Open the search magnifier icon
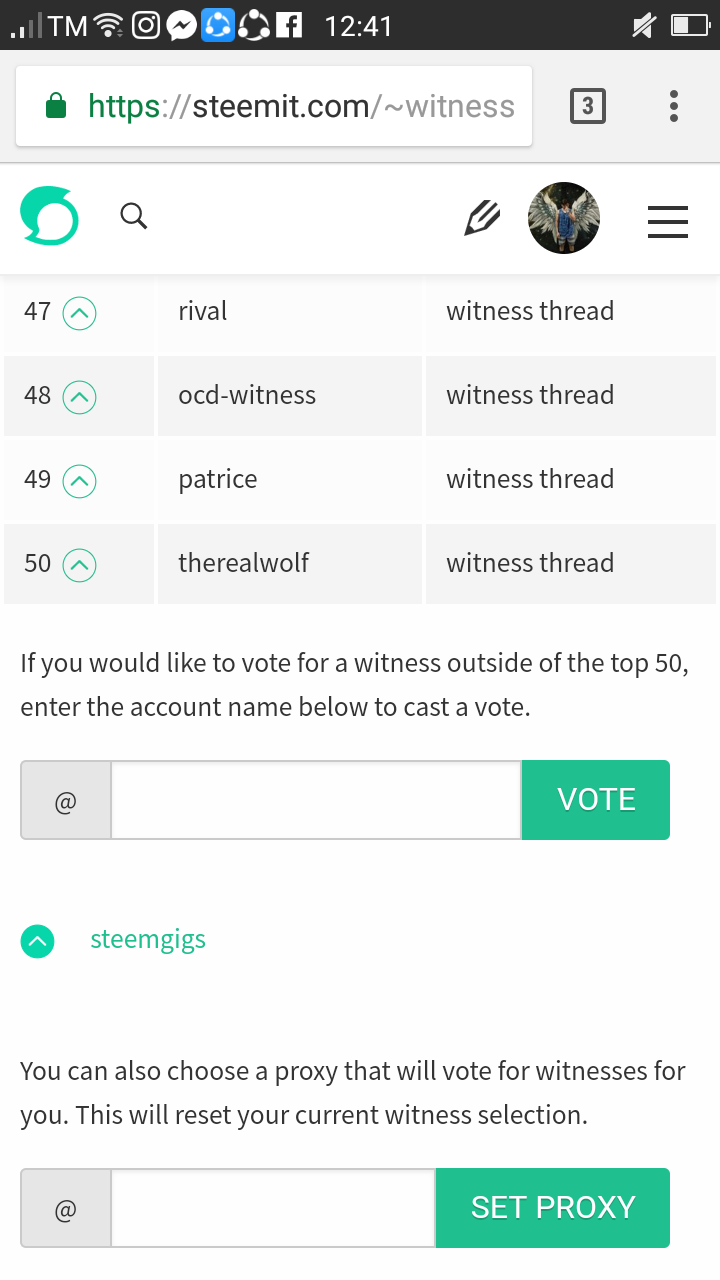The image size is (720, 1280). coord(134,216)
